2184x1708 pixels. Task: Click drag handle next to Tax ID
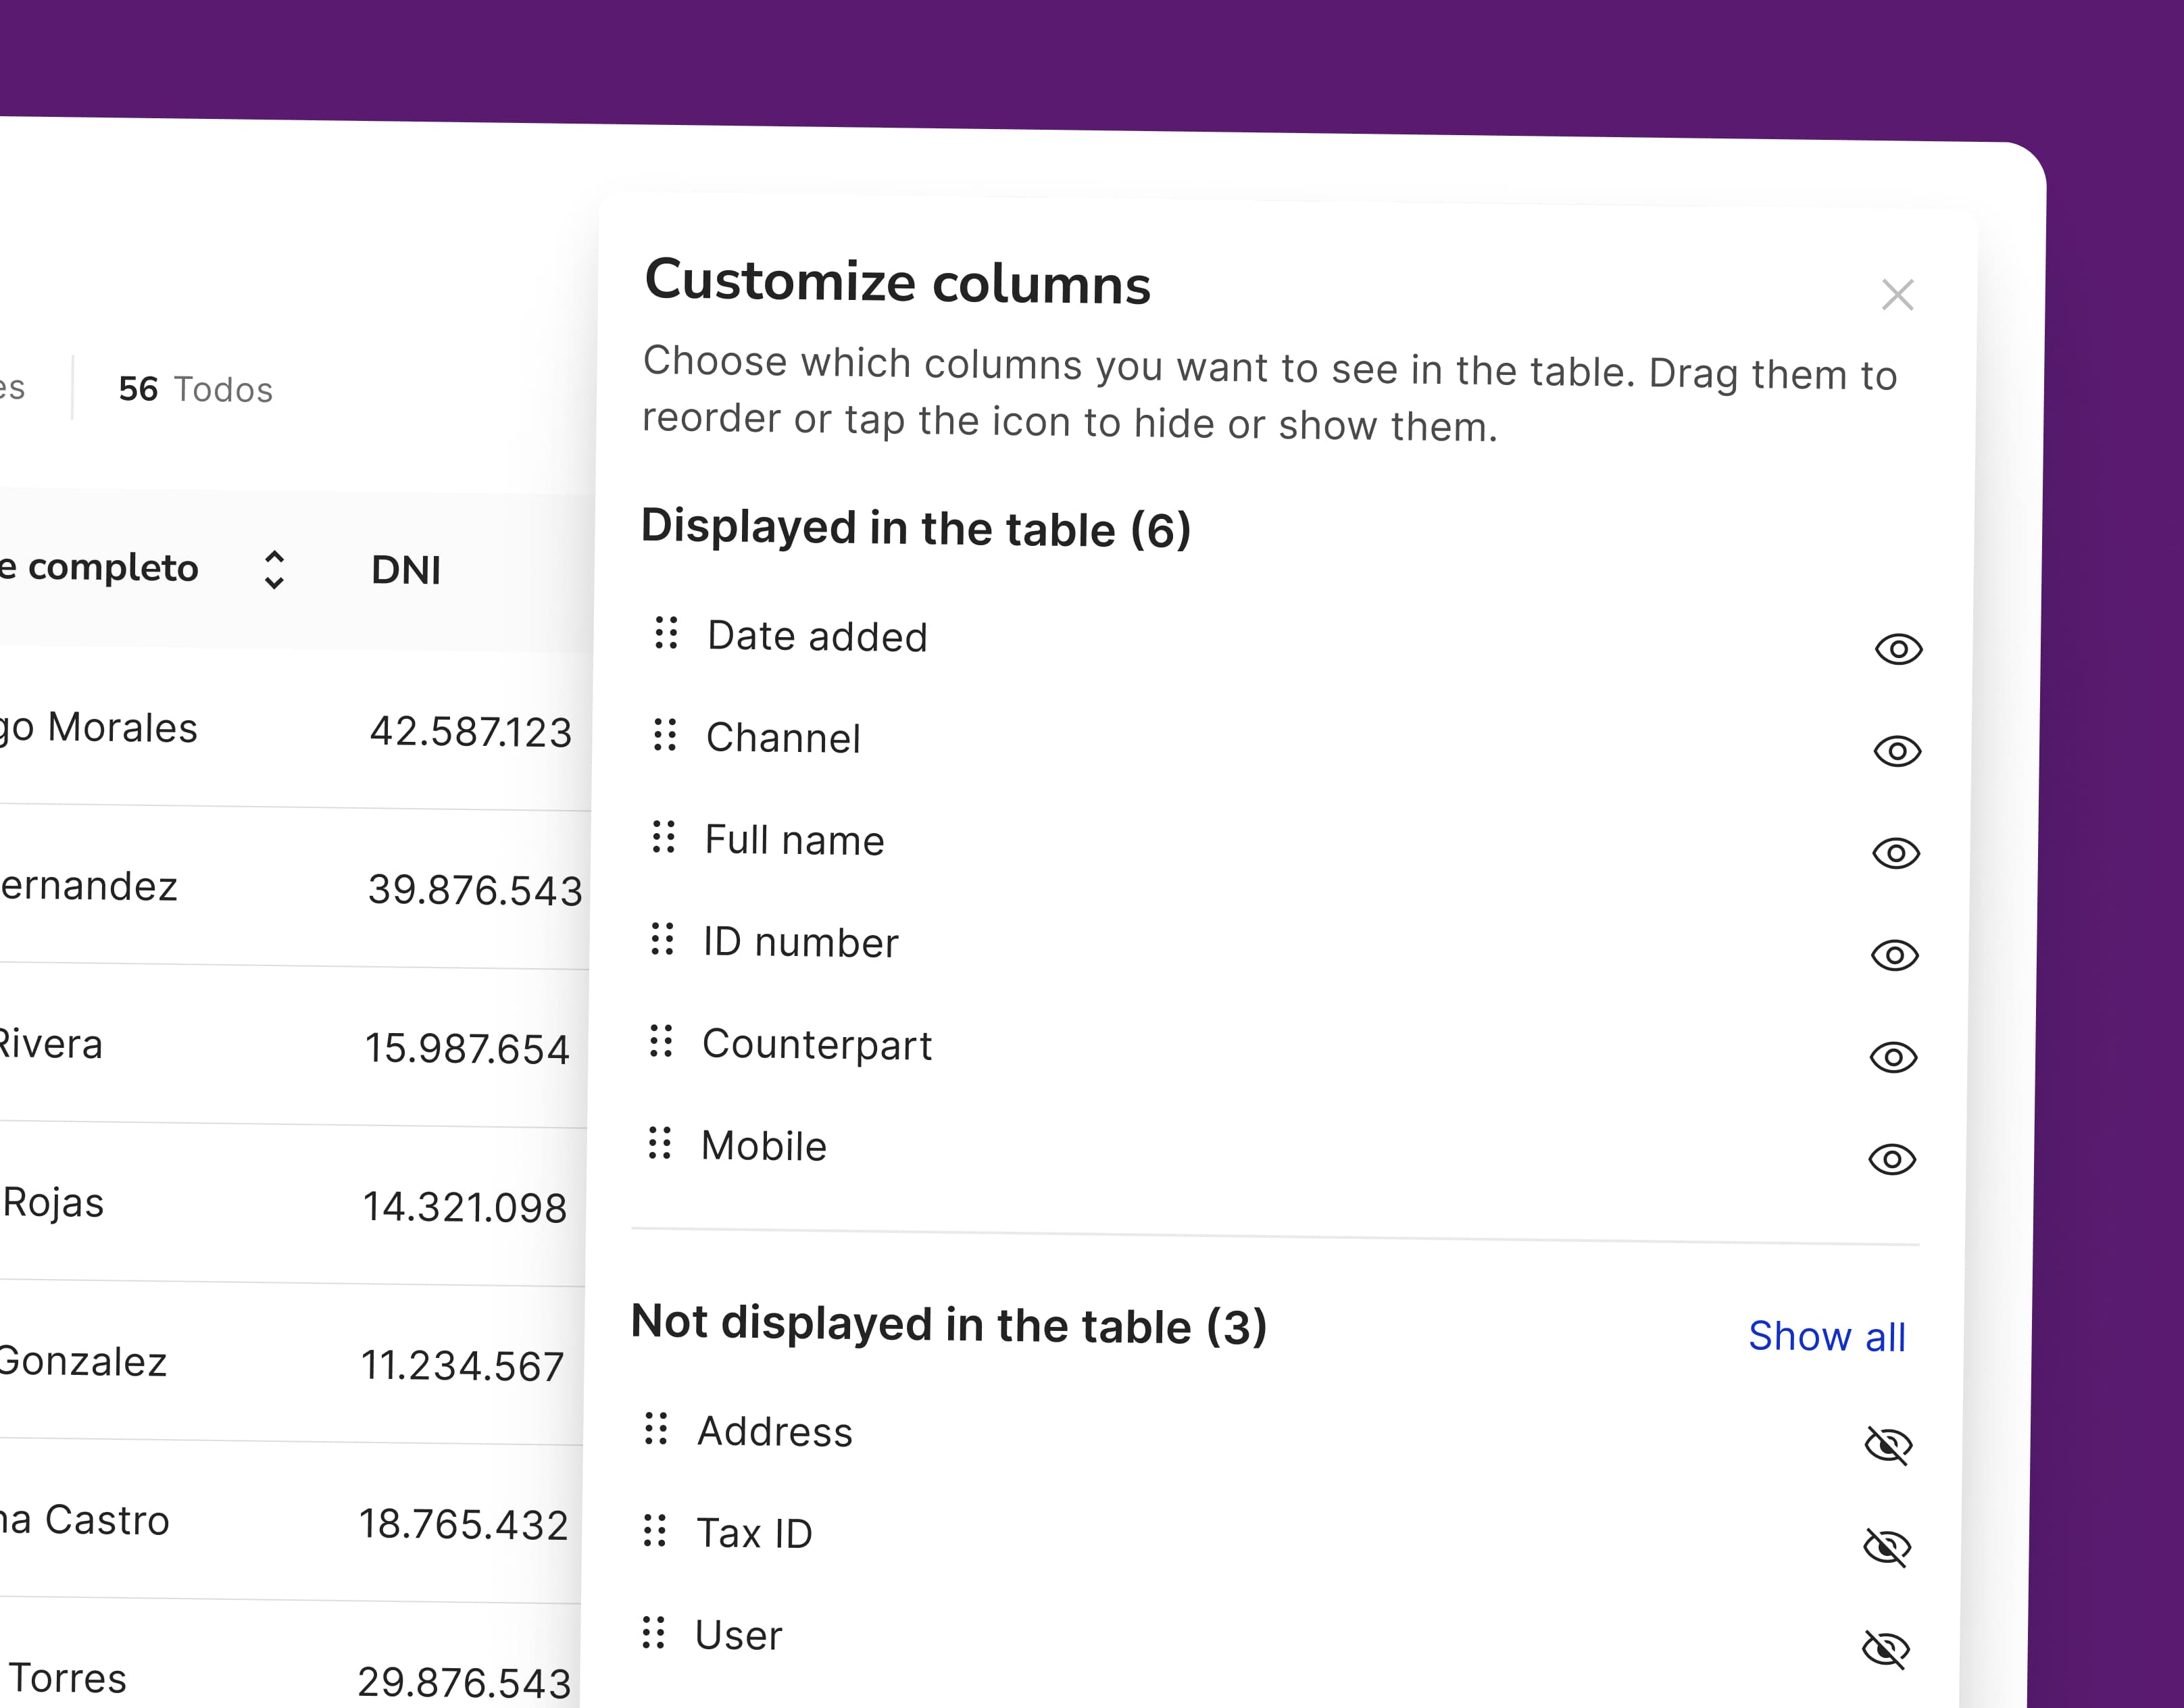pos(655,1531)
